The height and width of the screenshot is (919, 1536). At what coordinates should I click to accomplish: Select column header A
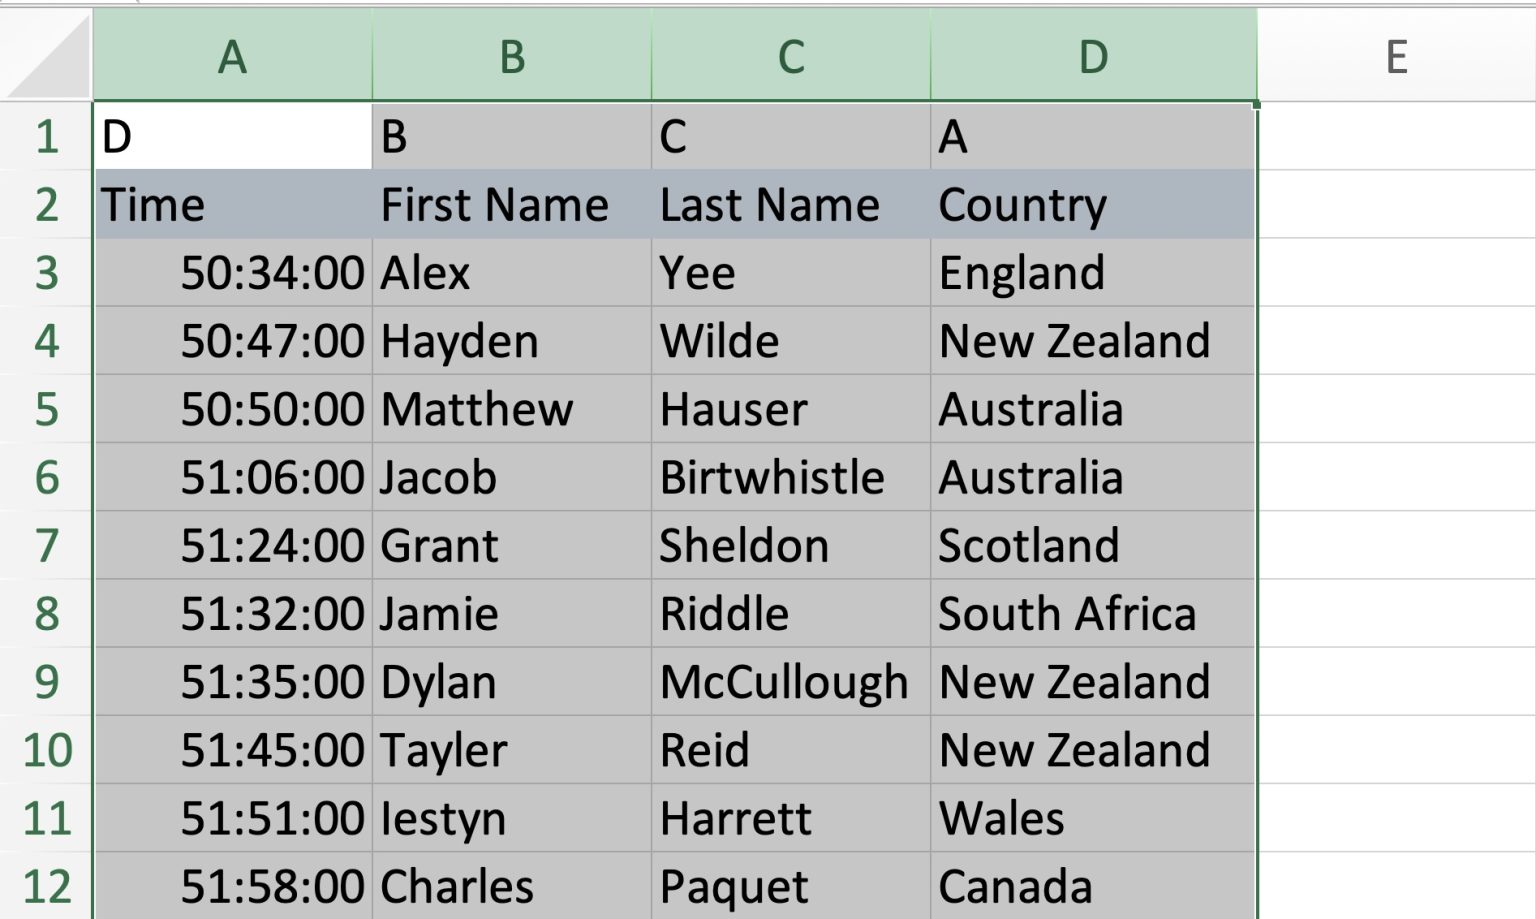[233, 57]
